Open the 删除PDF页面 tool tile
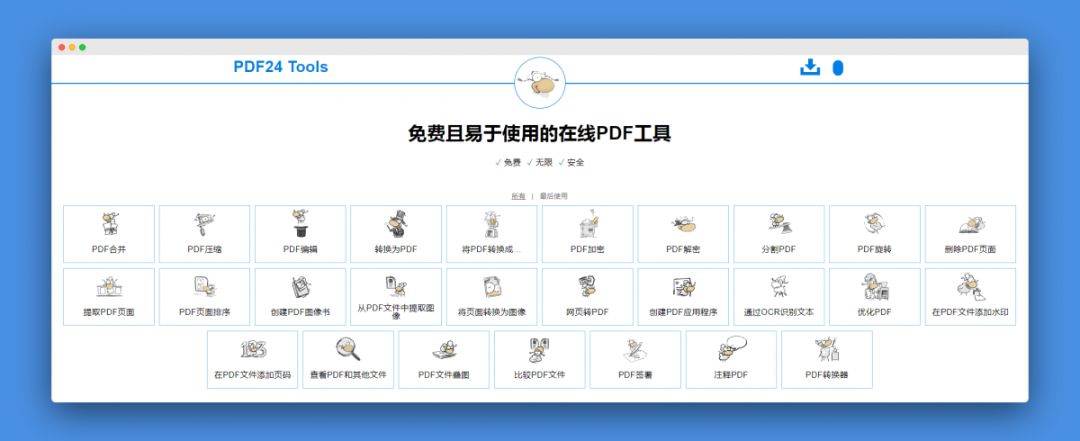1080x441 pixels. coord(970,234)
